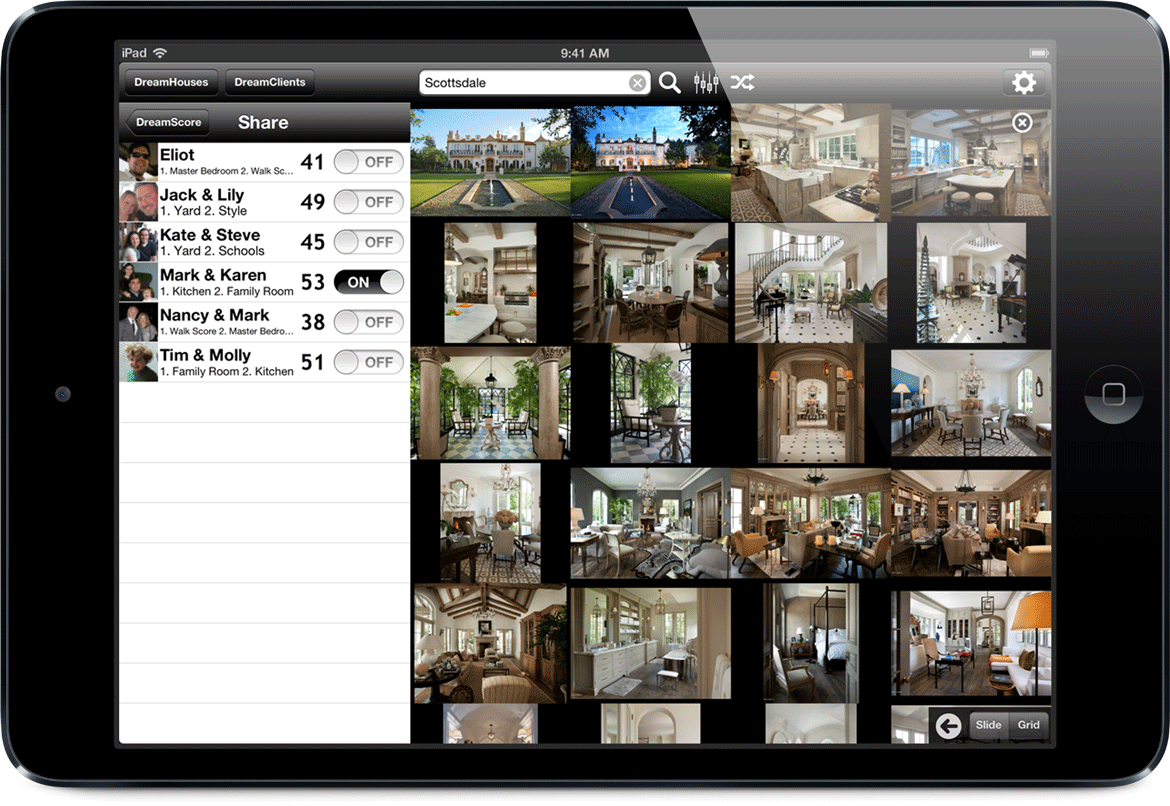Click the Share panel title
Viewport: 1170px width, 806px height.
tap(263, 122)
